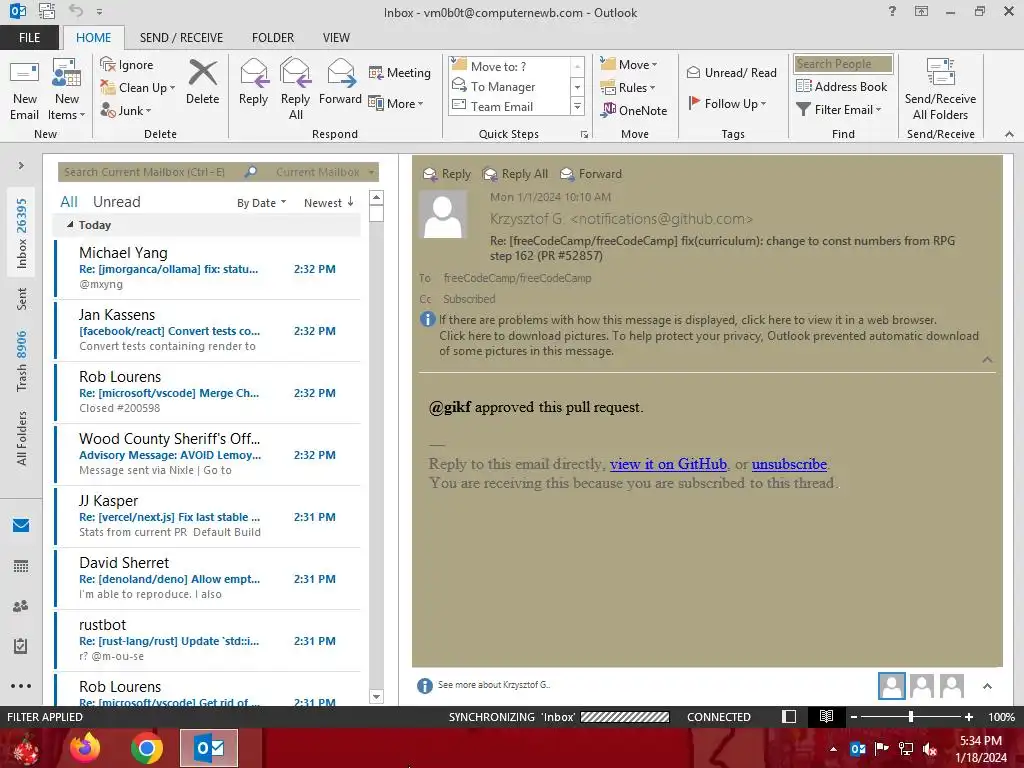
Task: Open the Wood County Sheriff's email
Action: point(208,454)
